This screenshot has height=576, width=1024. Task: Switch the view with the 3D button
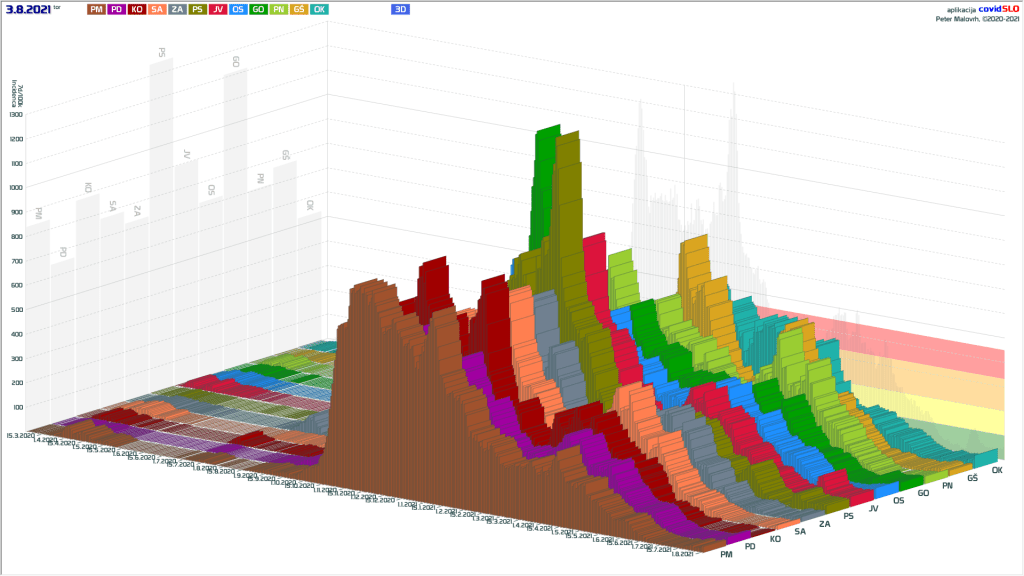[x=400, y=9]
